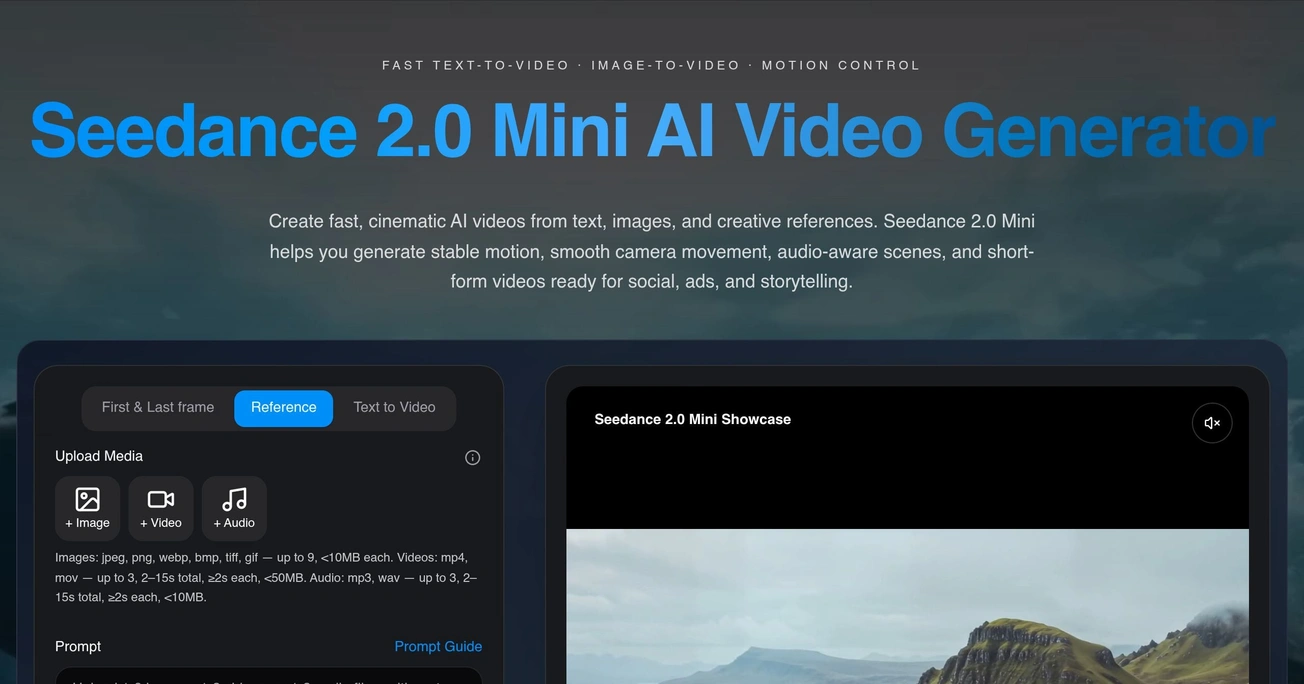Click the FAST TEXT-TO-VIDEO tagline

pos(651,65)
